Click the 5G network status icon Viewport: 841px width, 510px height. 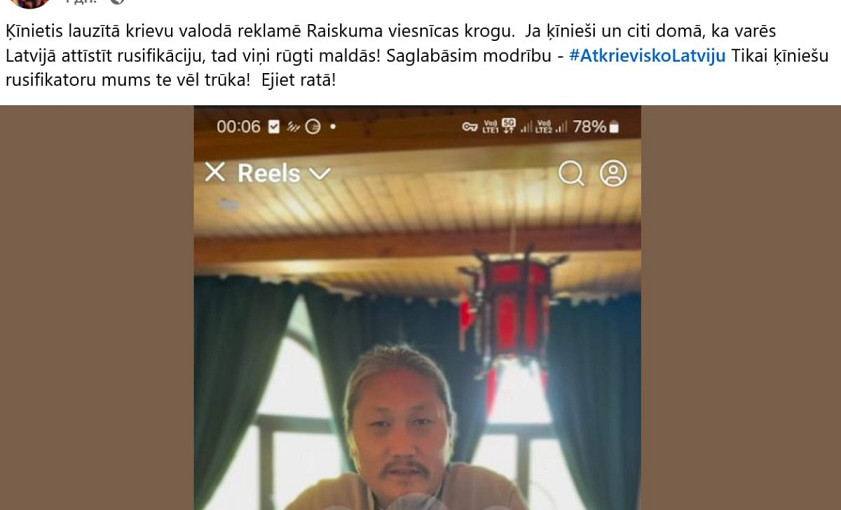pyautogui.click(x=508, y=126)
